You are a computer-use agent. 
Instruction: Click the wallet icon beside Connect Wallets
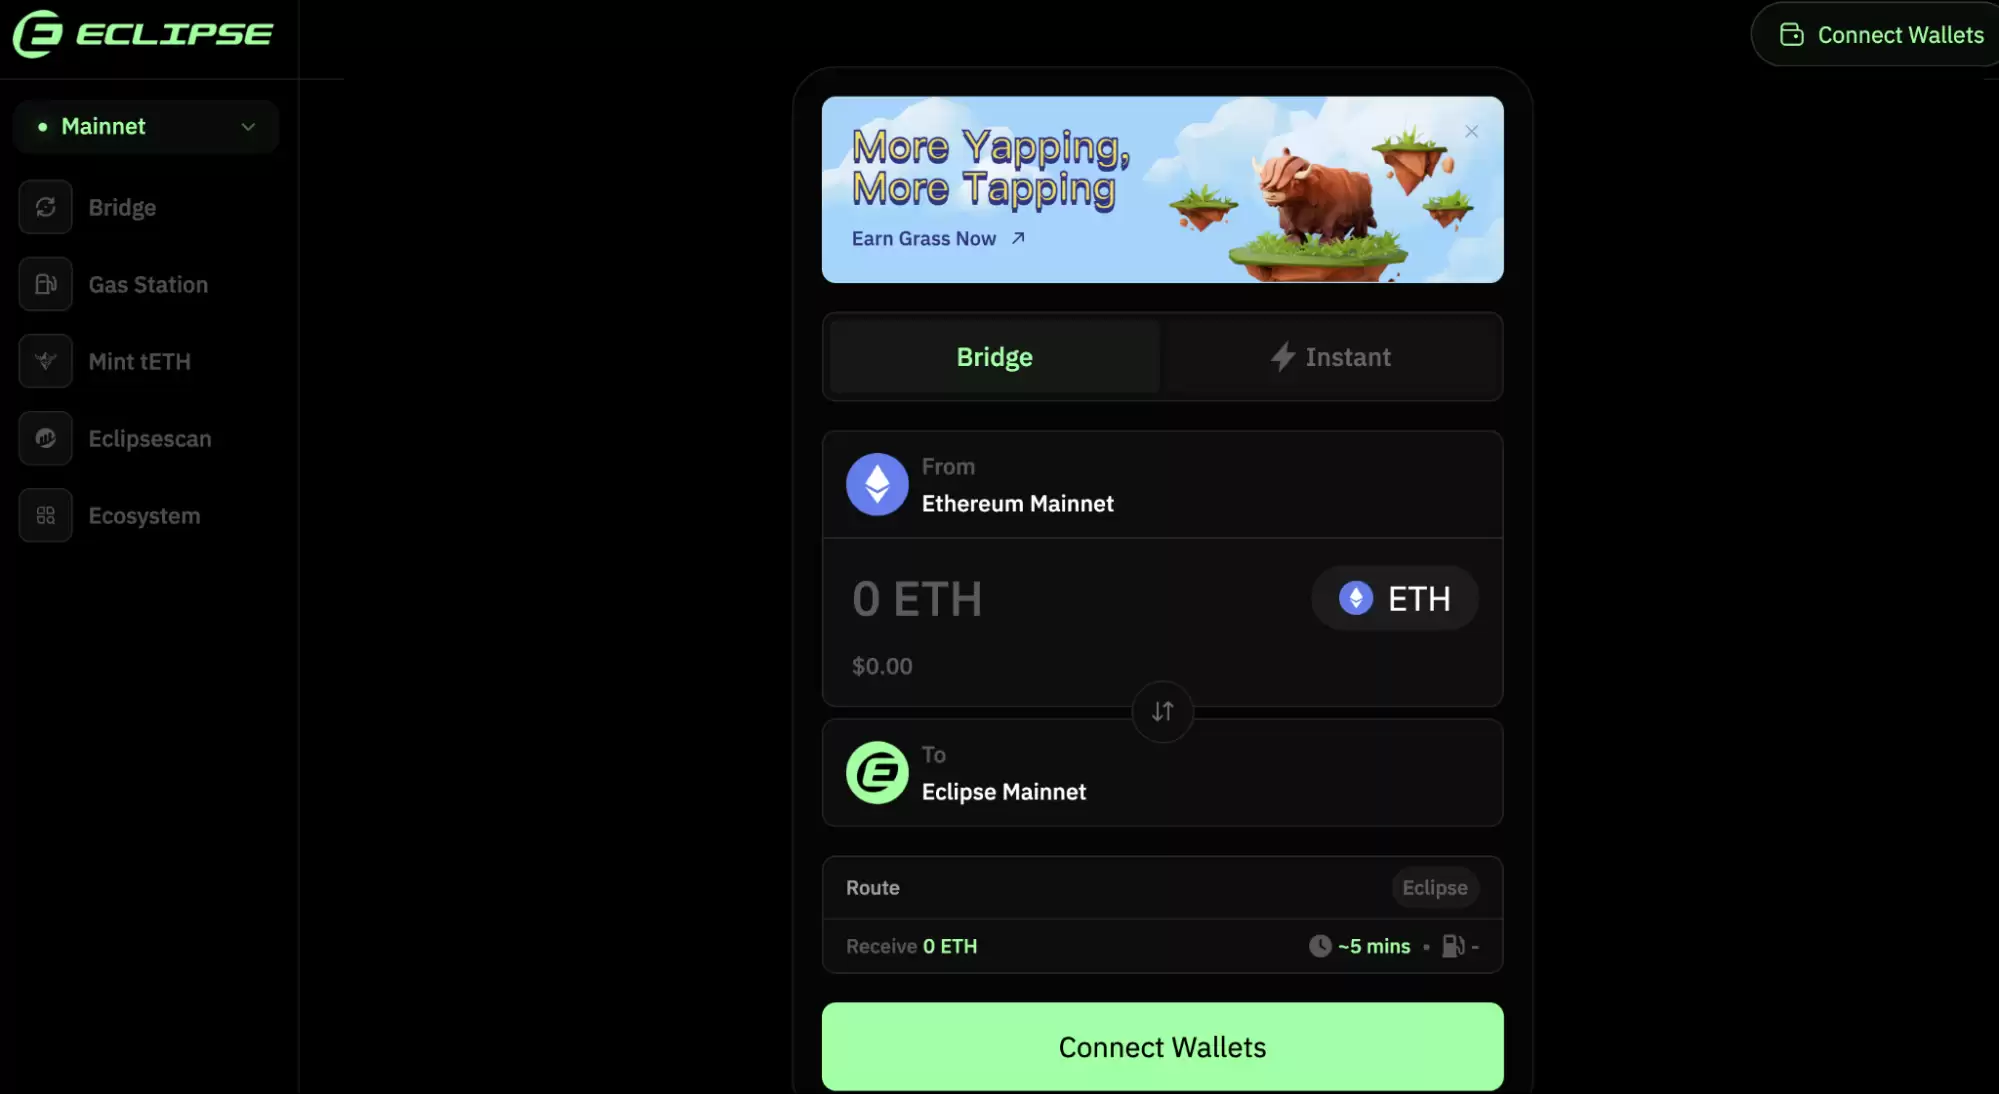1791,35
